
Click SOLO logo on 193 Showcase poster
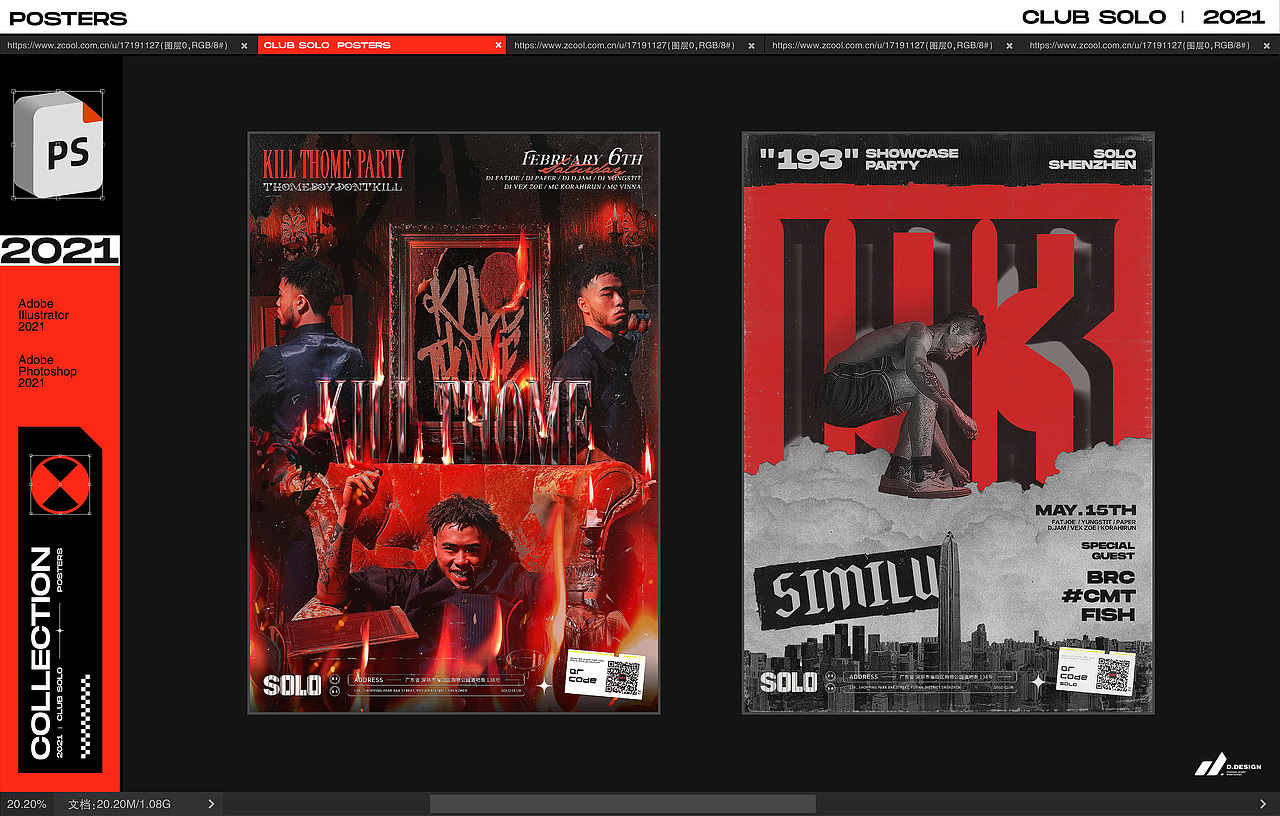789,682
